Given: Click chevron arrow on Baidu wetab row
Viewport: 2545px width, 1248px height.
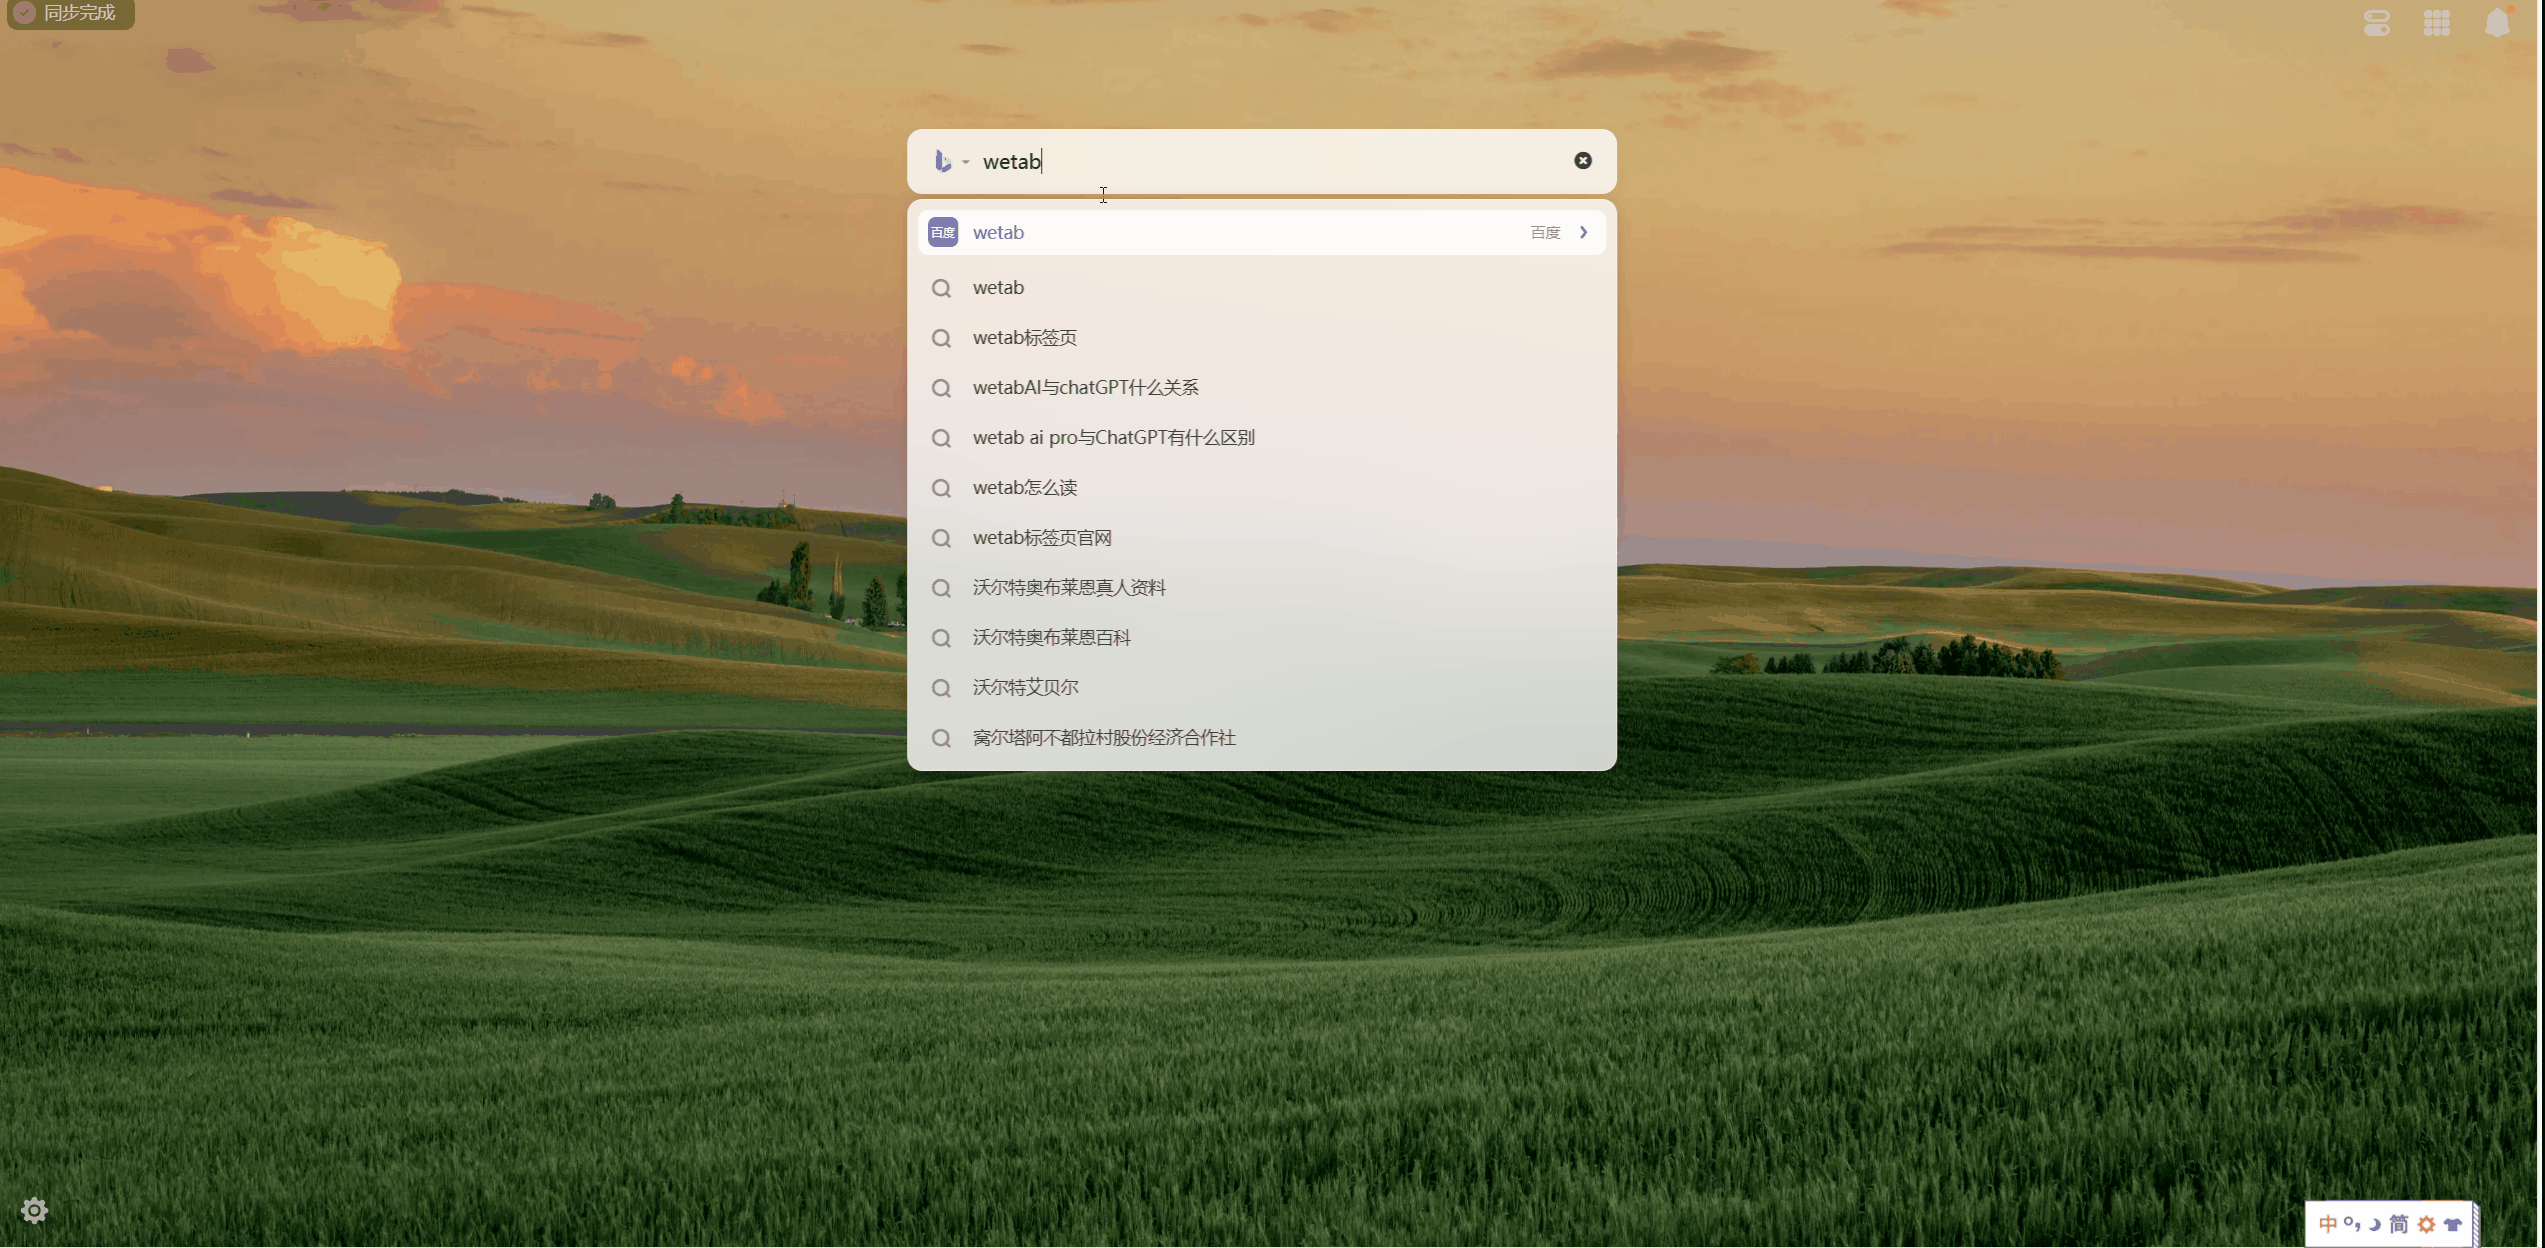Looking at the screenshot, I should pos(1583,233).
